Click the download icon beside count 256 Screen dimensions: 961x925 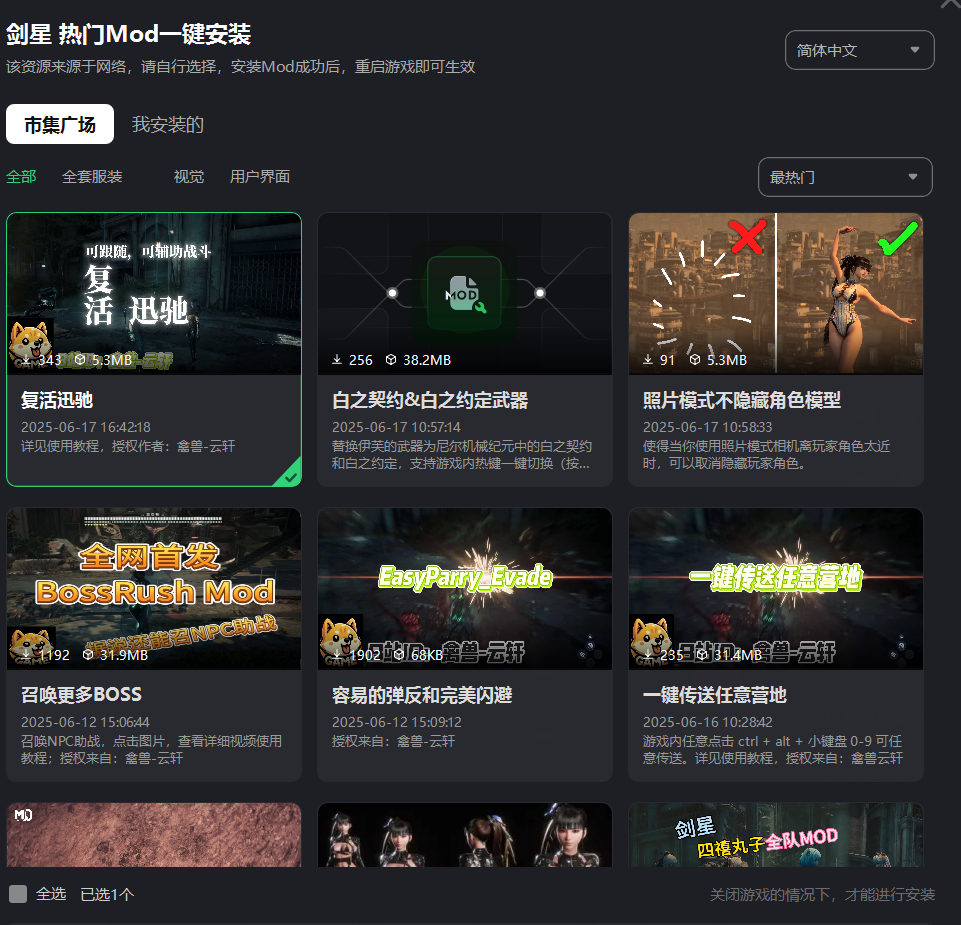point(337,360)
